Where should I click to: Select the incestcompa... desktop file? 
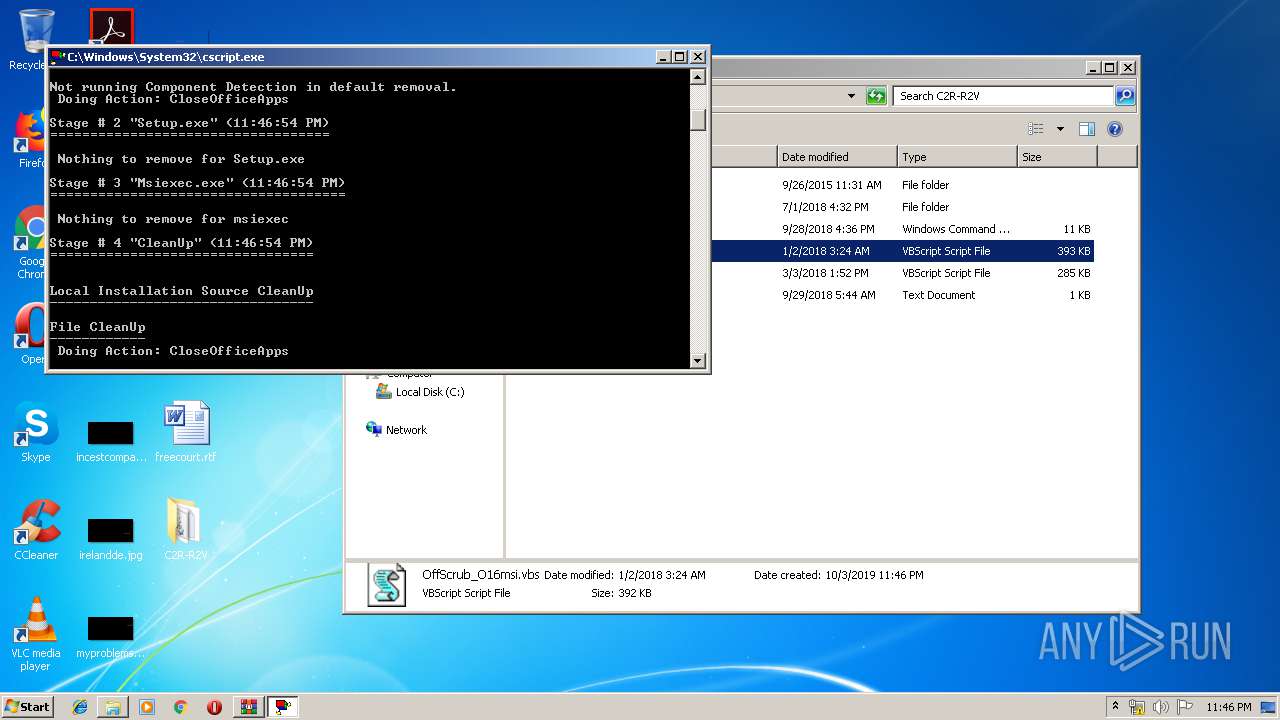click(110, 441)
